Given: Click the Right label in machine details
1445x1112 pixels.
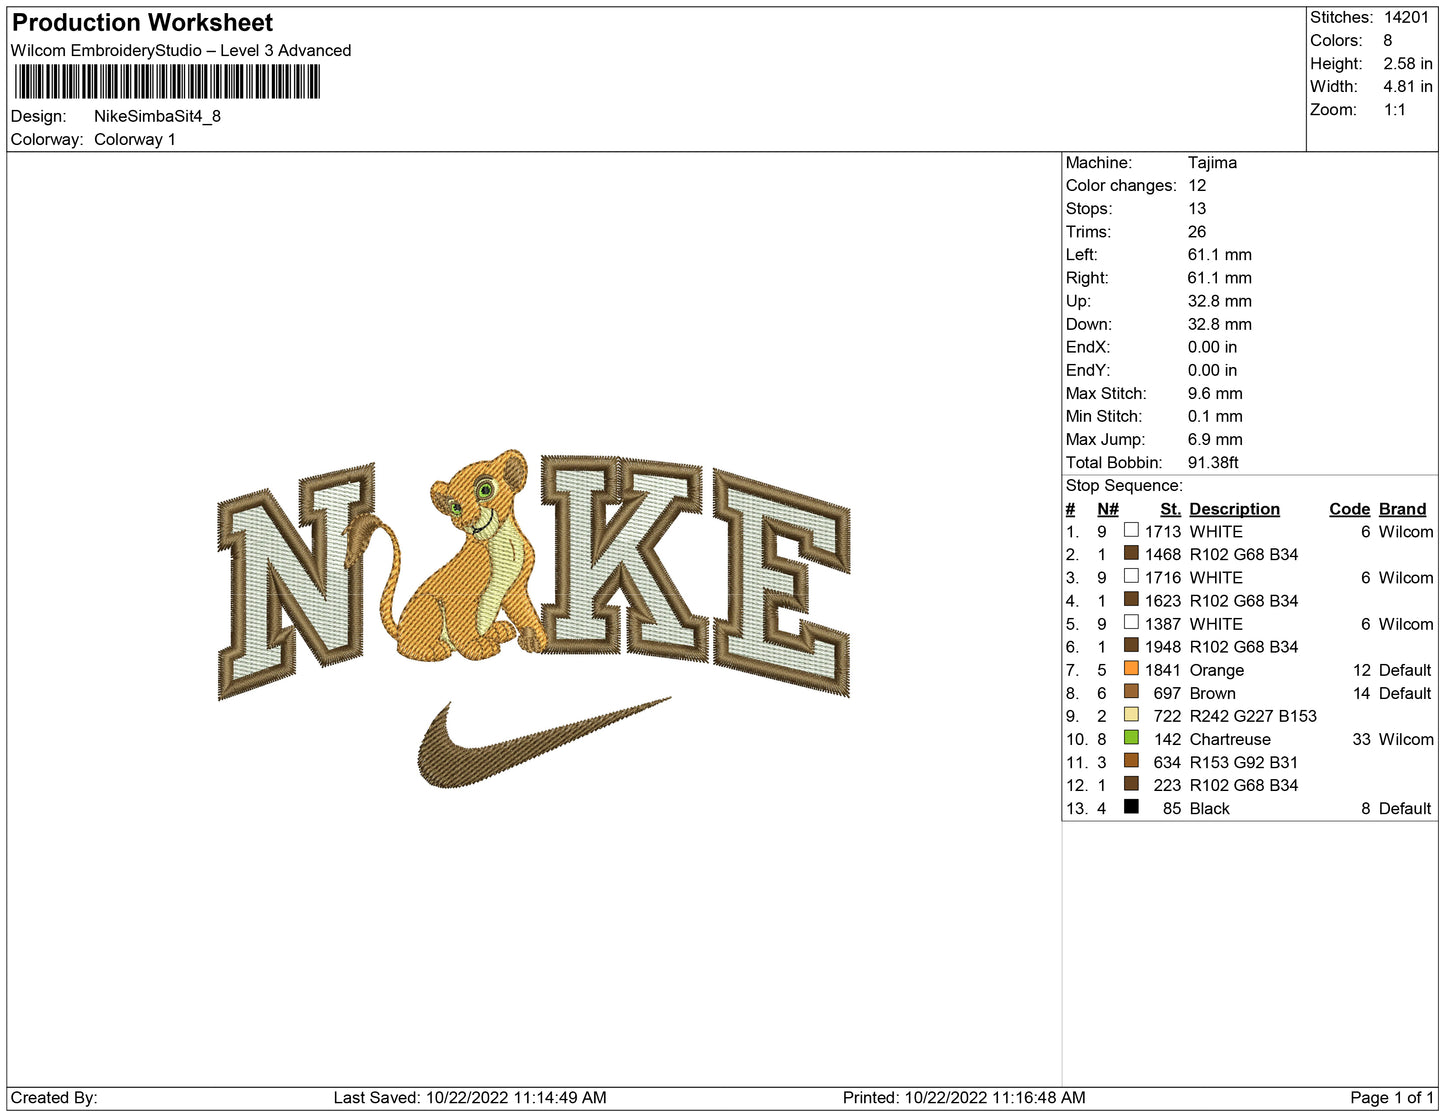Looking at the screenshot, I should [1087, 277].
